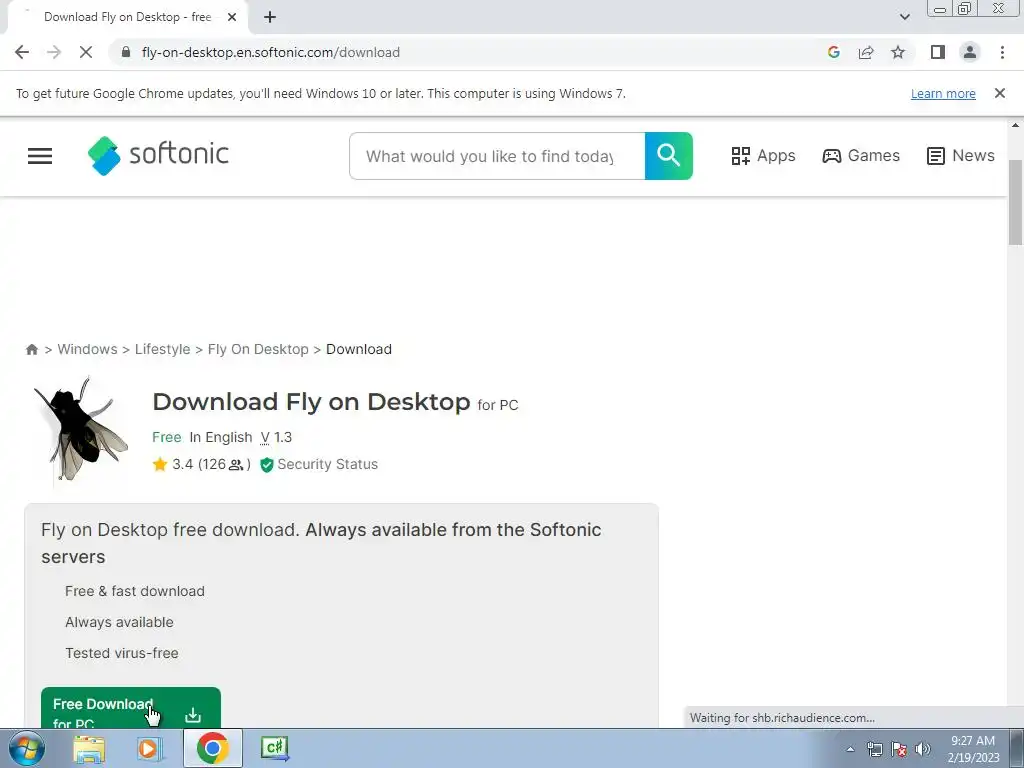Click the 'Always available' list text
This screenshot has height=768, width=1024.
tap(120, 622)
